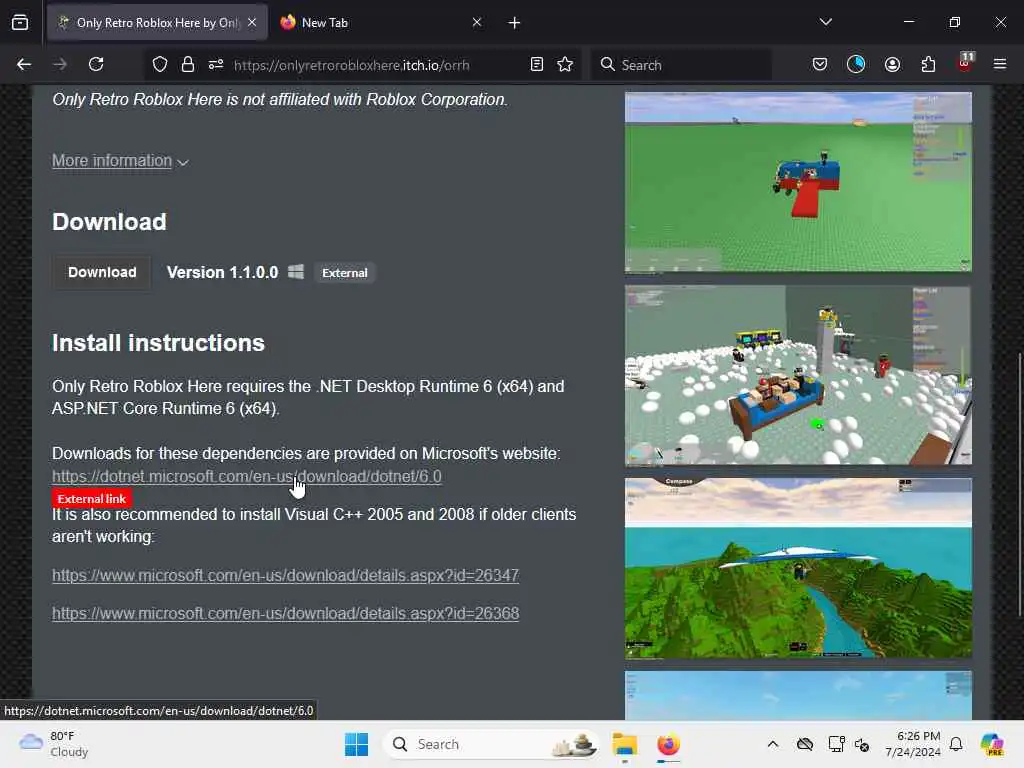The image size is (1024, 768).
Task: Click the forward navigation arrow
Action: [x=60, y=64]
